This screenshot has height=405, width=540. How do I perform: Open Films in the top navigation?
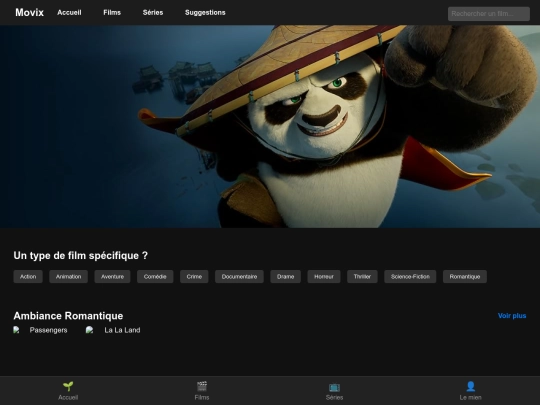tap(112, 12)
